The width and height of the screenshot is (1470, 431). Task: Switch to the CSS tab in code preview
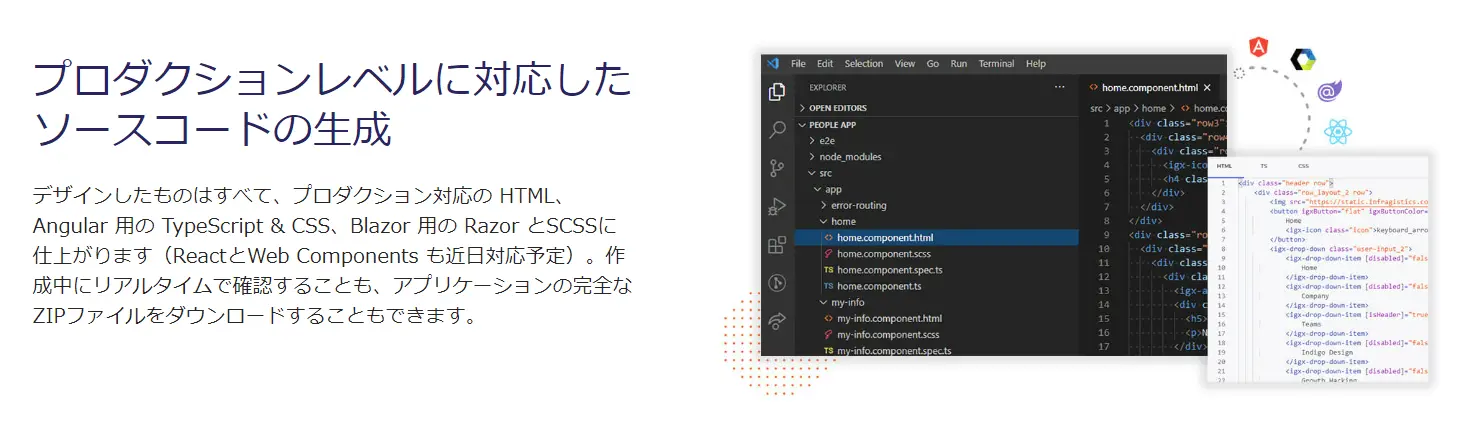(x=1303, y=165)
